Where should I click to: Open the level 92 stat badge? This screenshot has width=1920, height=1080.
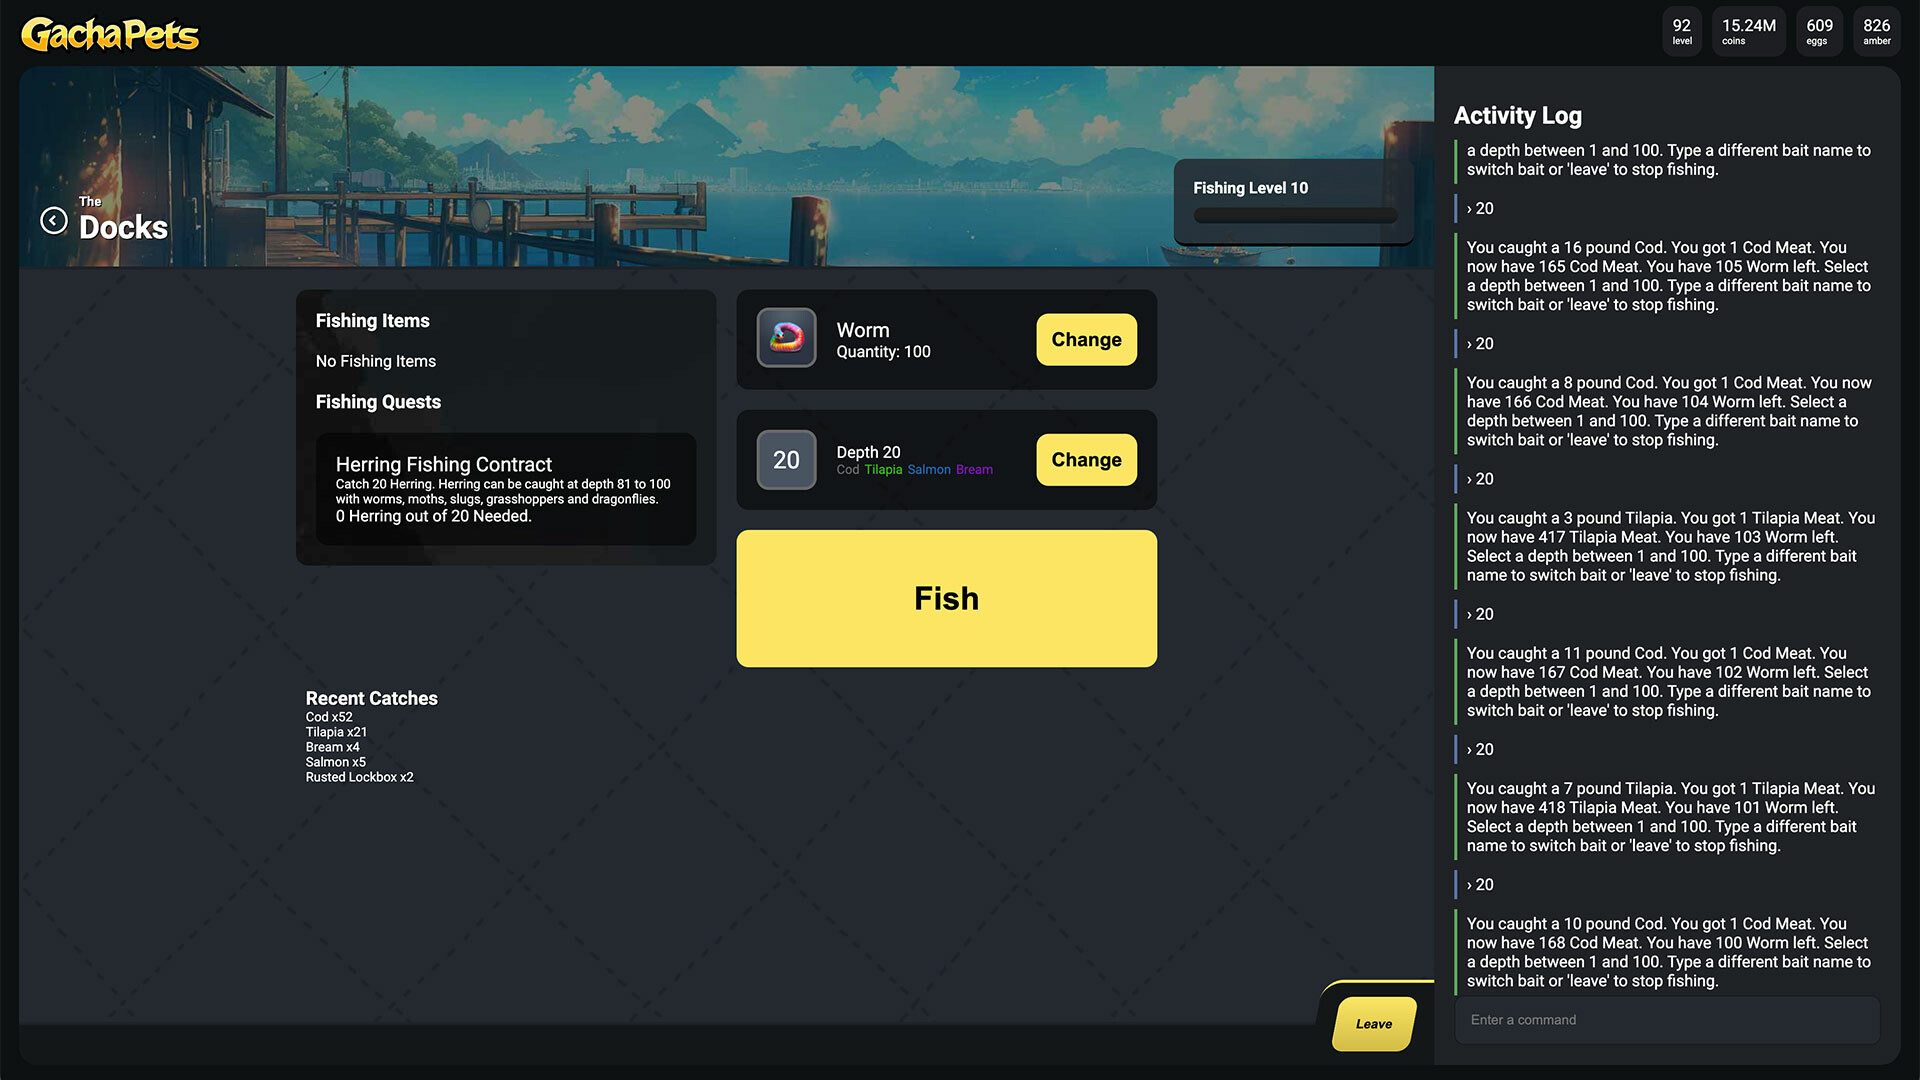coord(1682,31)
